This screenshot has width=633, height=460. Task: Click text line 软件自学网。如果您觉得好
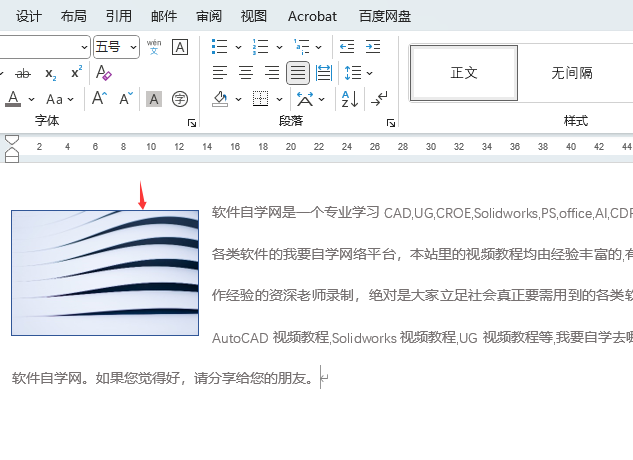pos(162,378)
